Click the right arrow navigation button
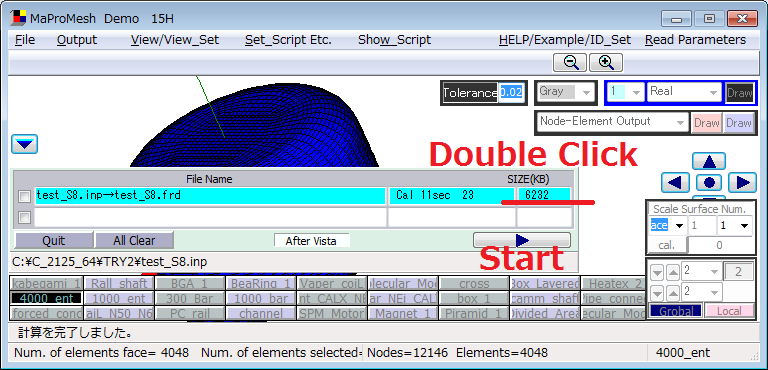768x370 pixels. point(742,183)
